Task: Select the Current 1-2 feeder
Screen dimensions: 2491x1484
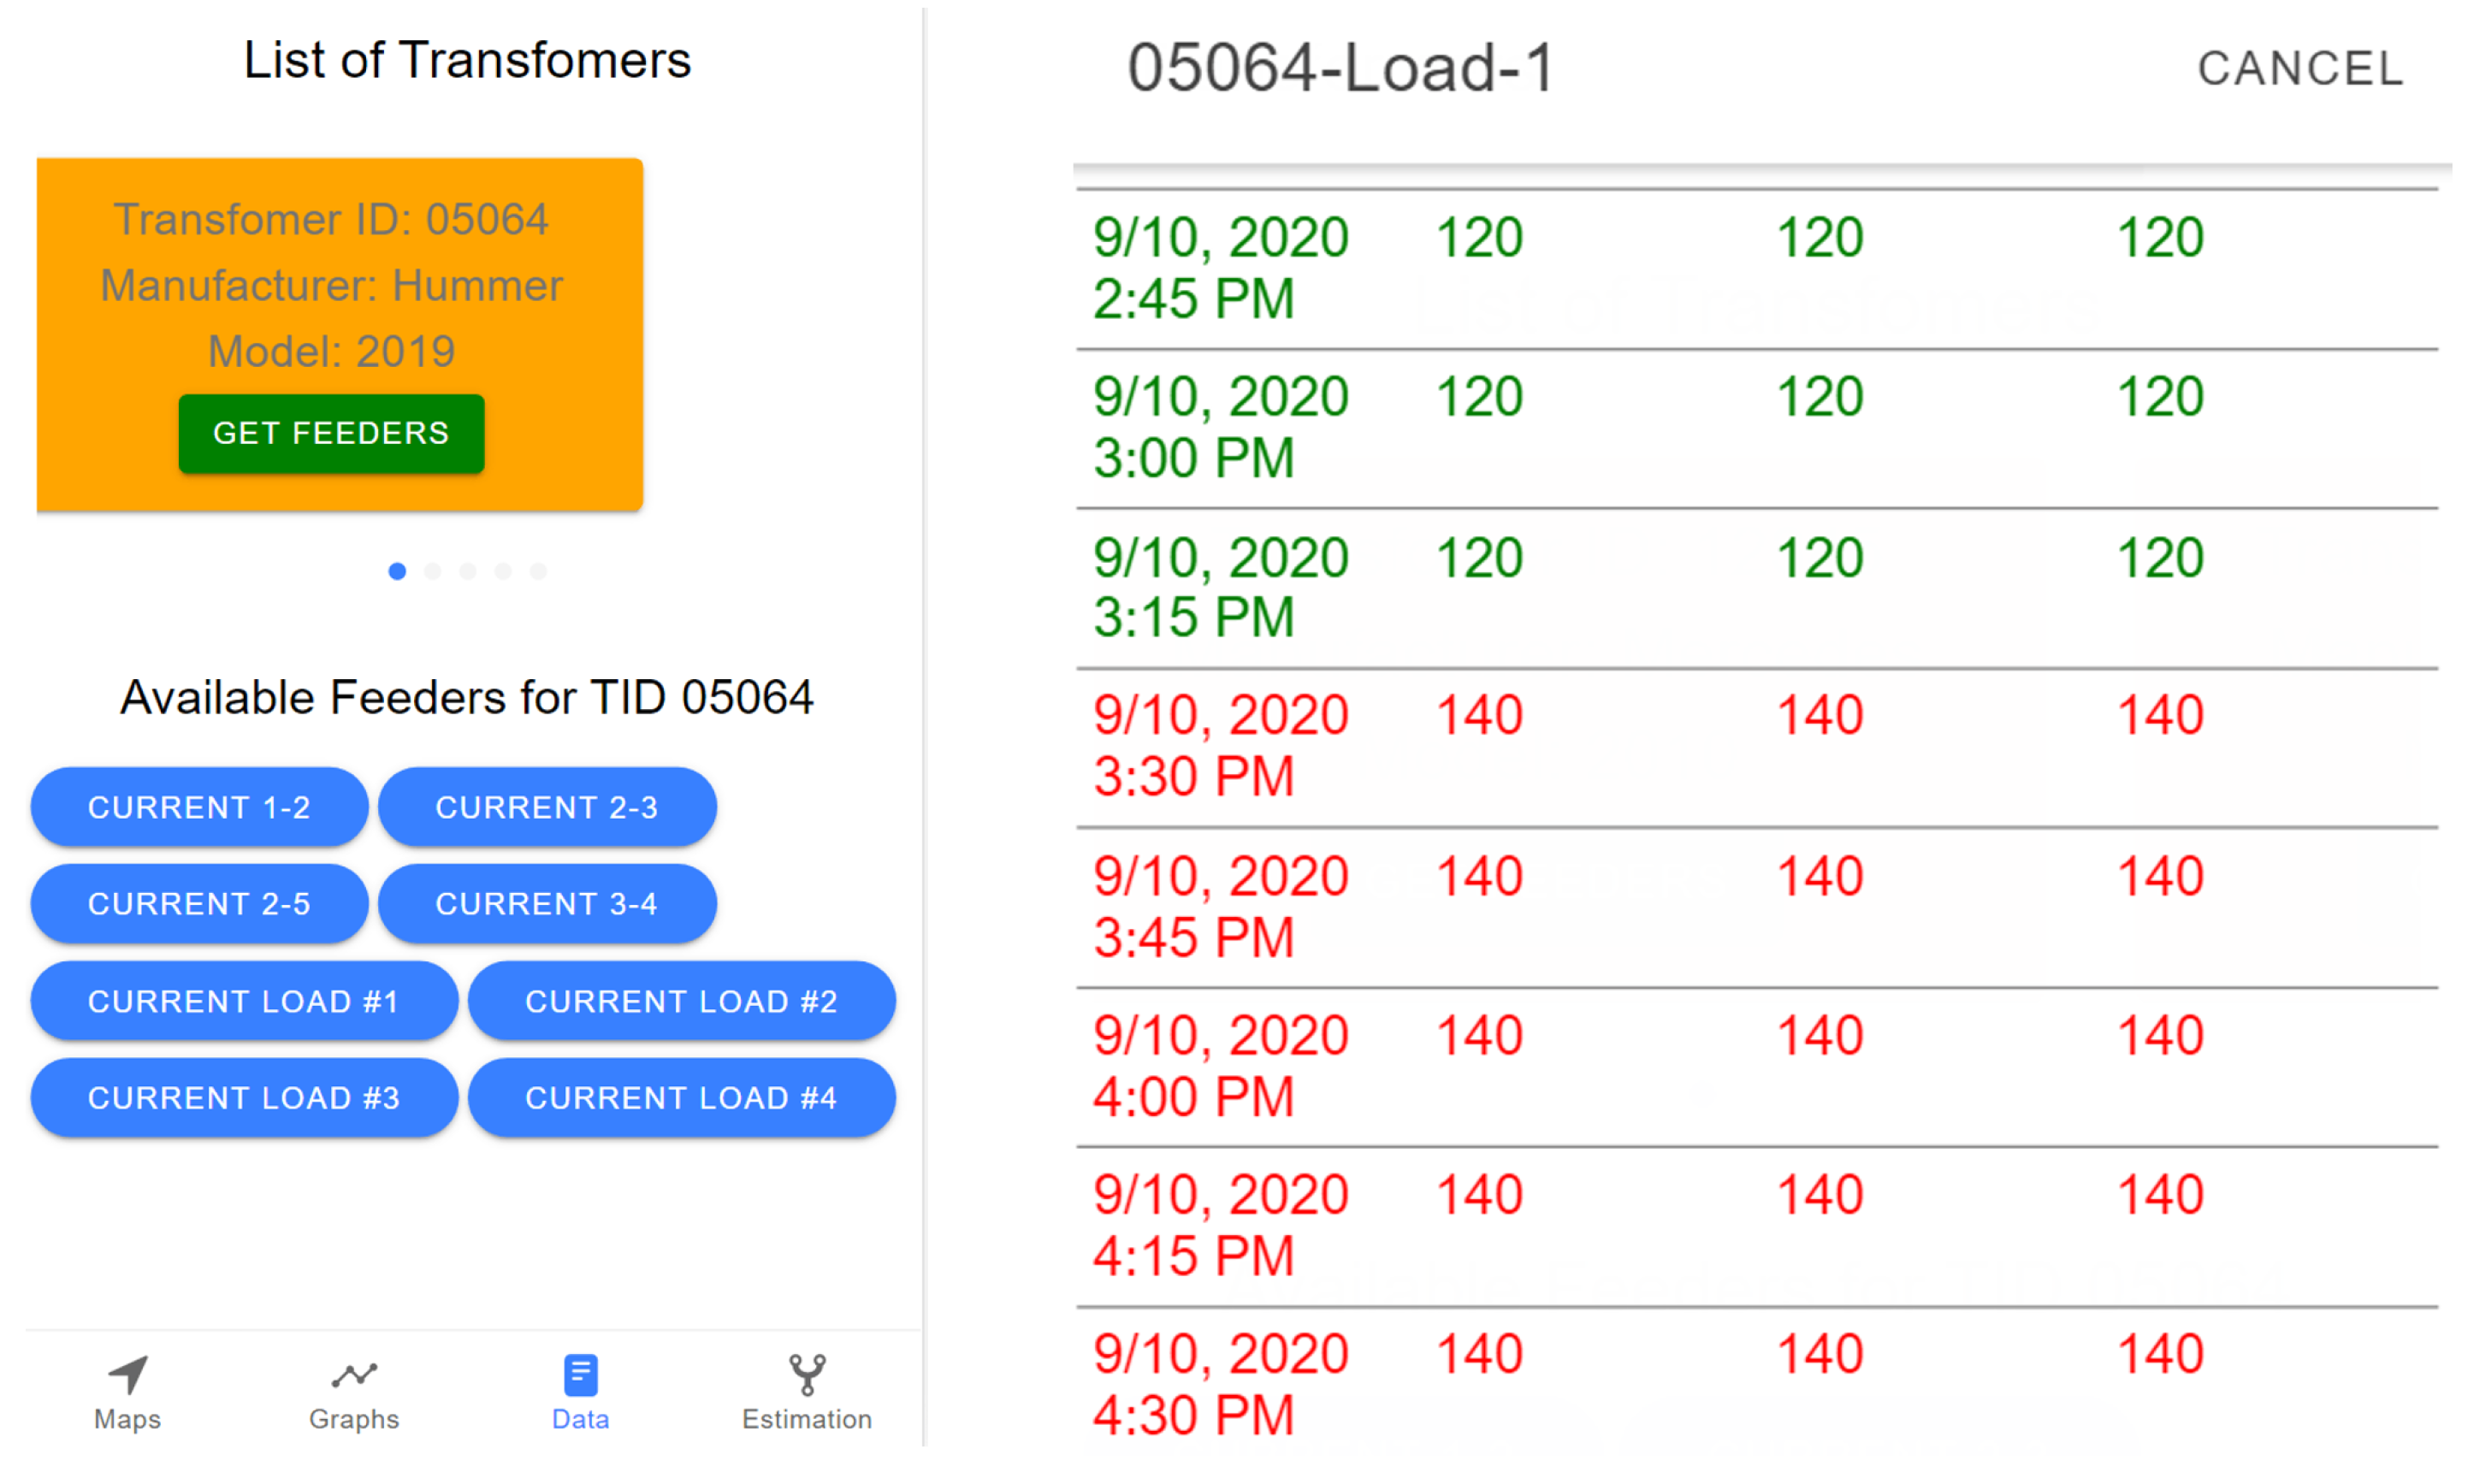Action: [x=199, y=808]
